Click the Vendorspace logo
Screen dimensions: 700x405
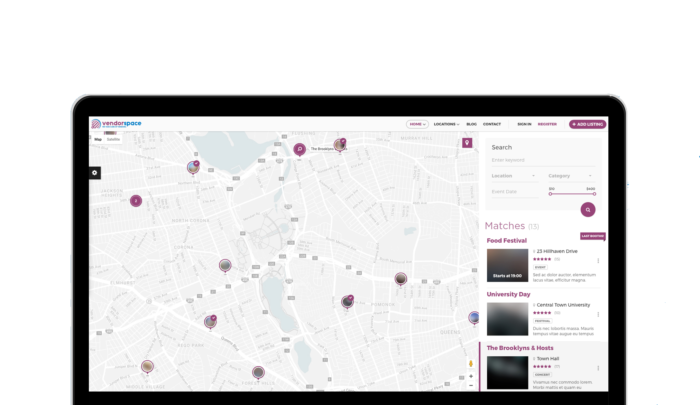coord(116,124)
